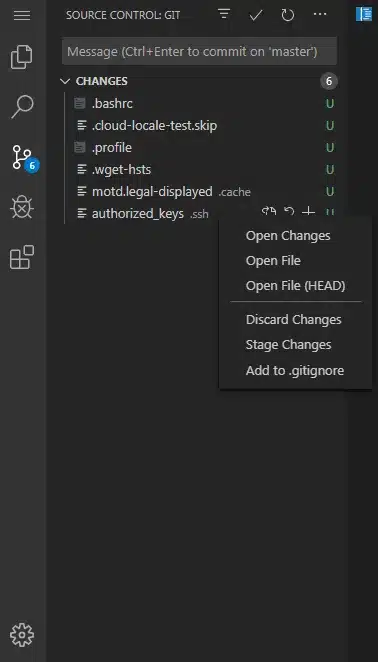Screen dimensions: 378x662
Task: Open the Search view in activity bar
Action: 22,106
